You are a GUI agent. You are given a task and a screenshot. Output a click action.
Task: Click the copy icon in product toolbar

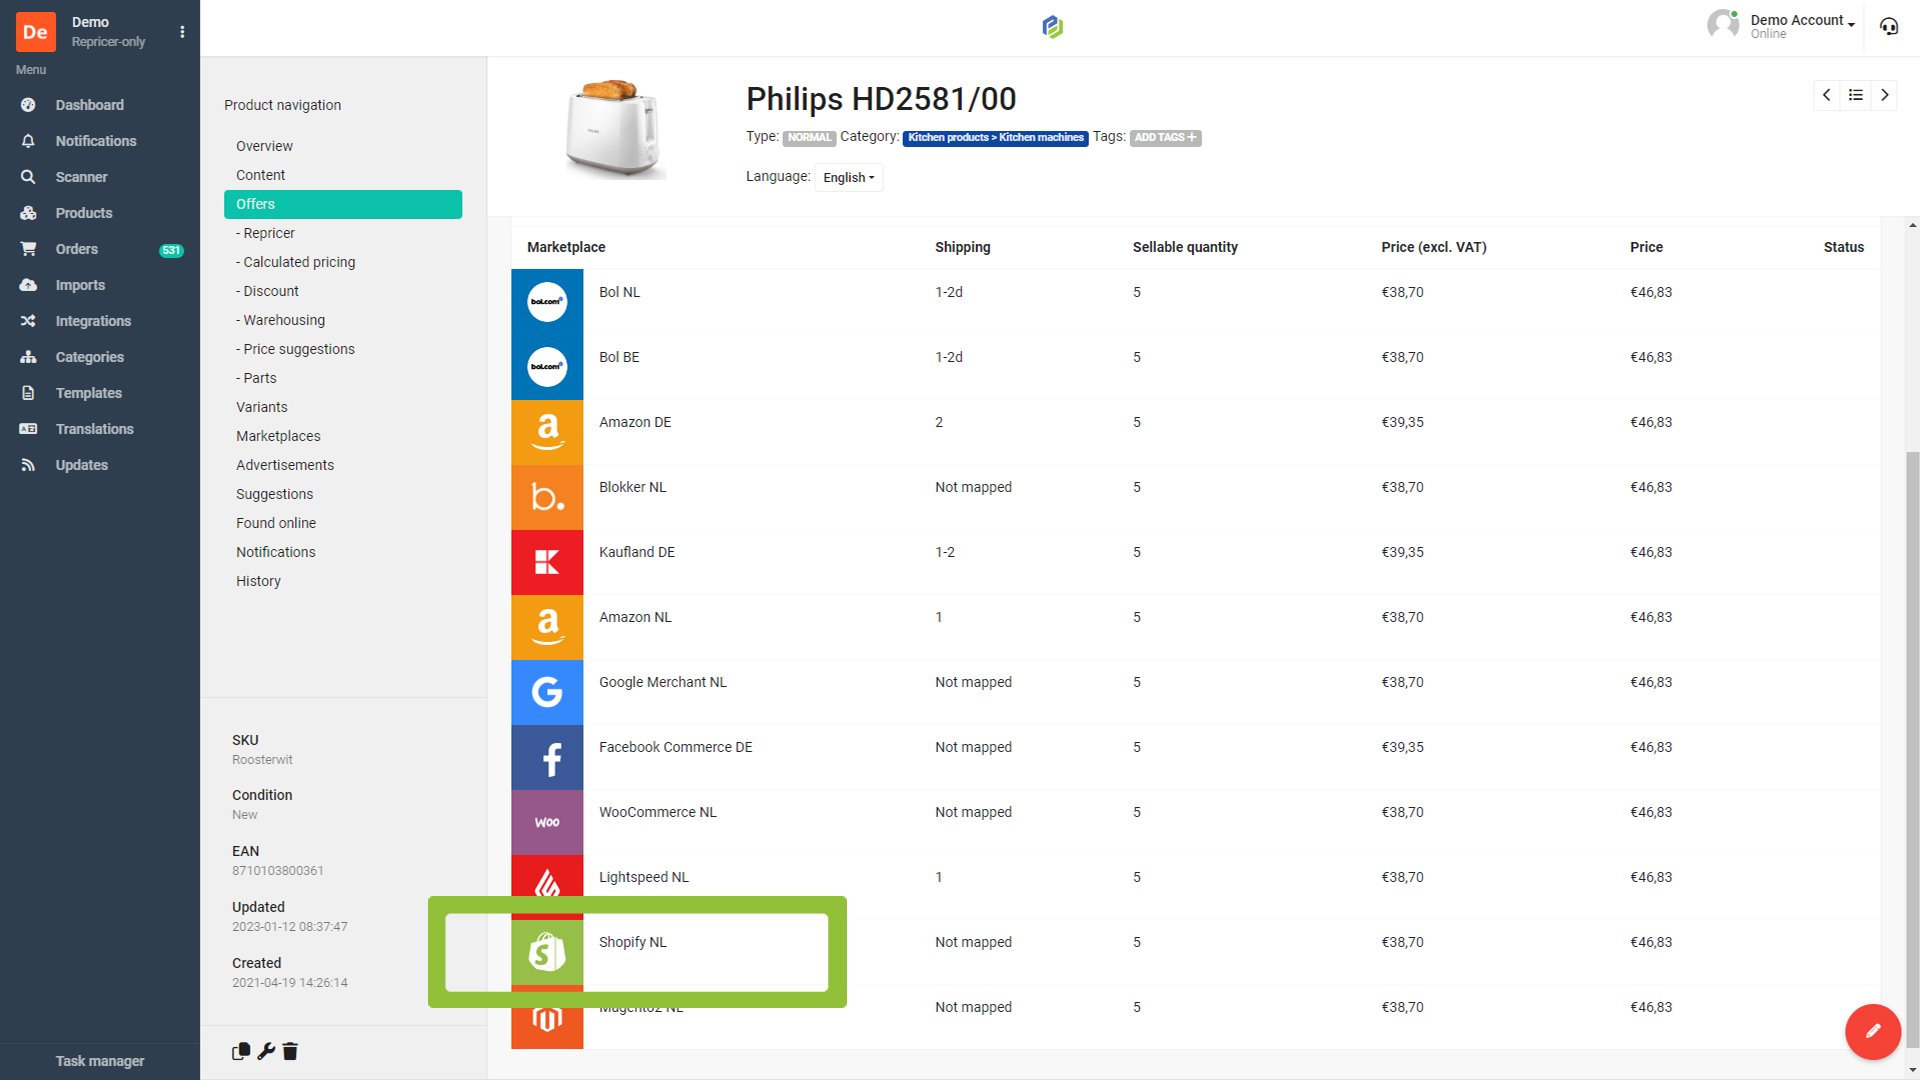pyautogui.click(x=239, y=1051)
